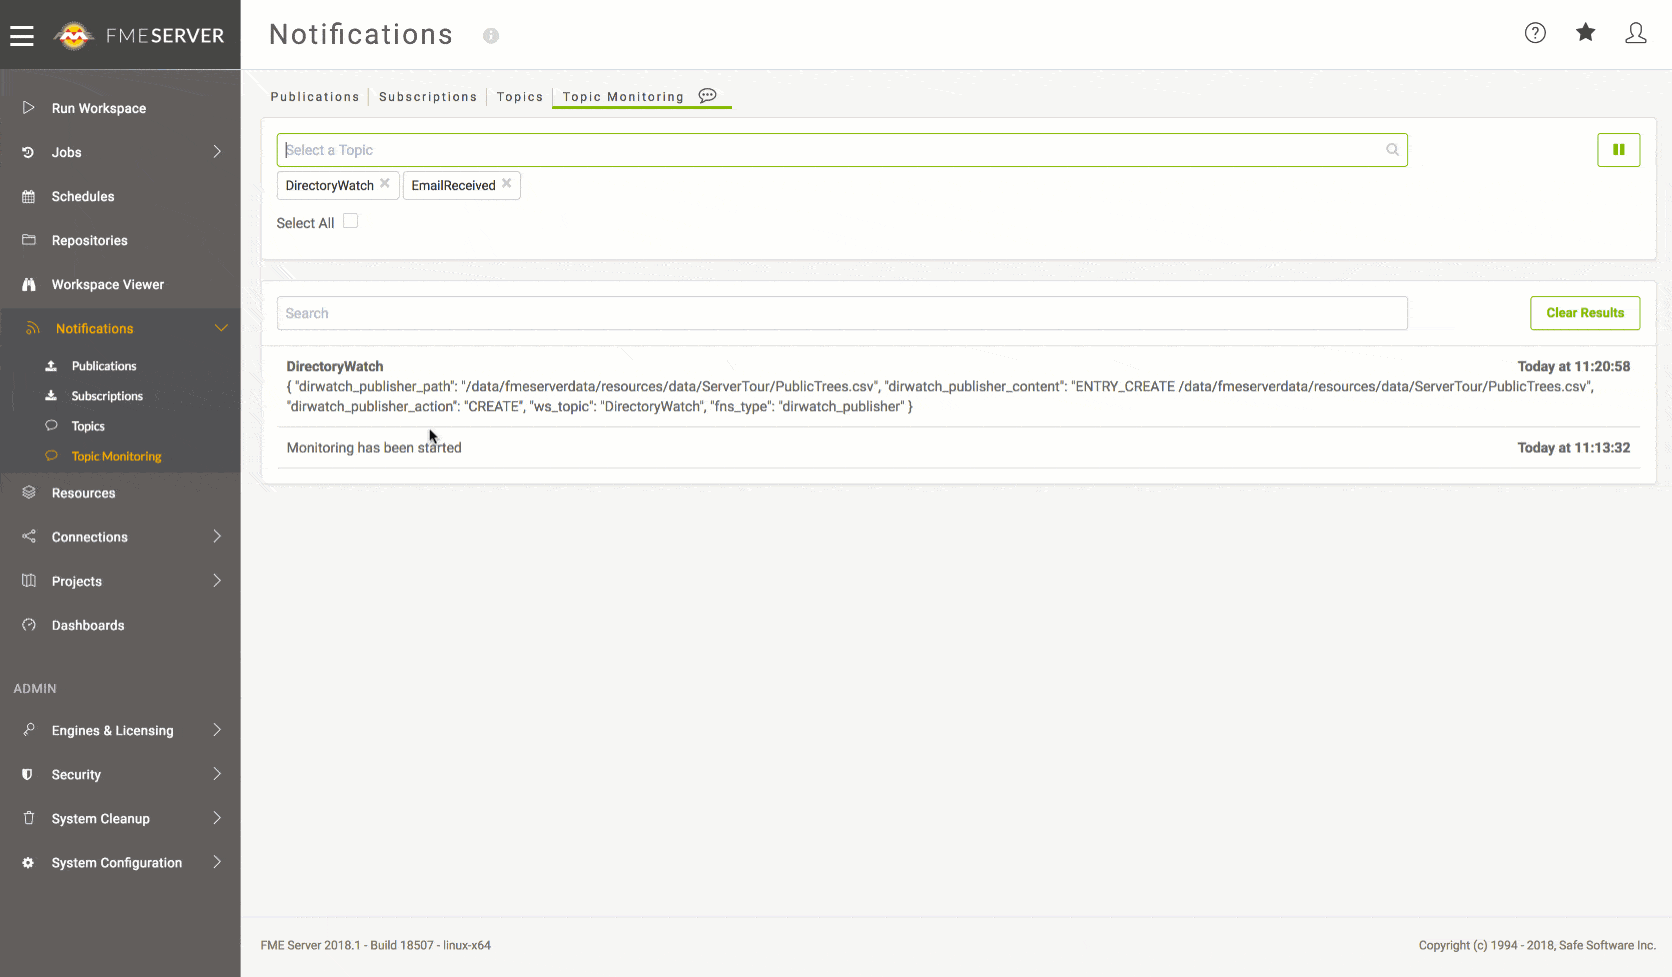Open the Select a Topic combo box
Viewport: 1672px width, 977px height.
point(842,150)
